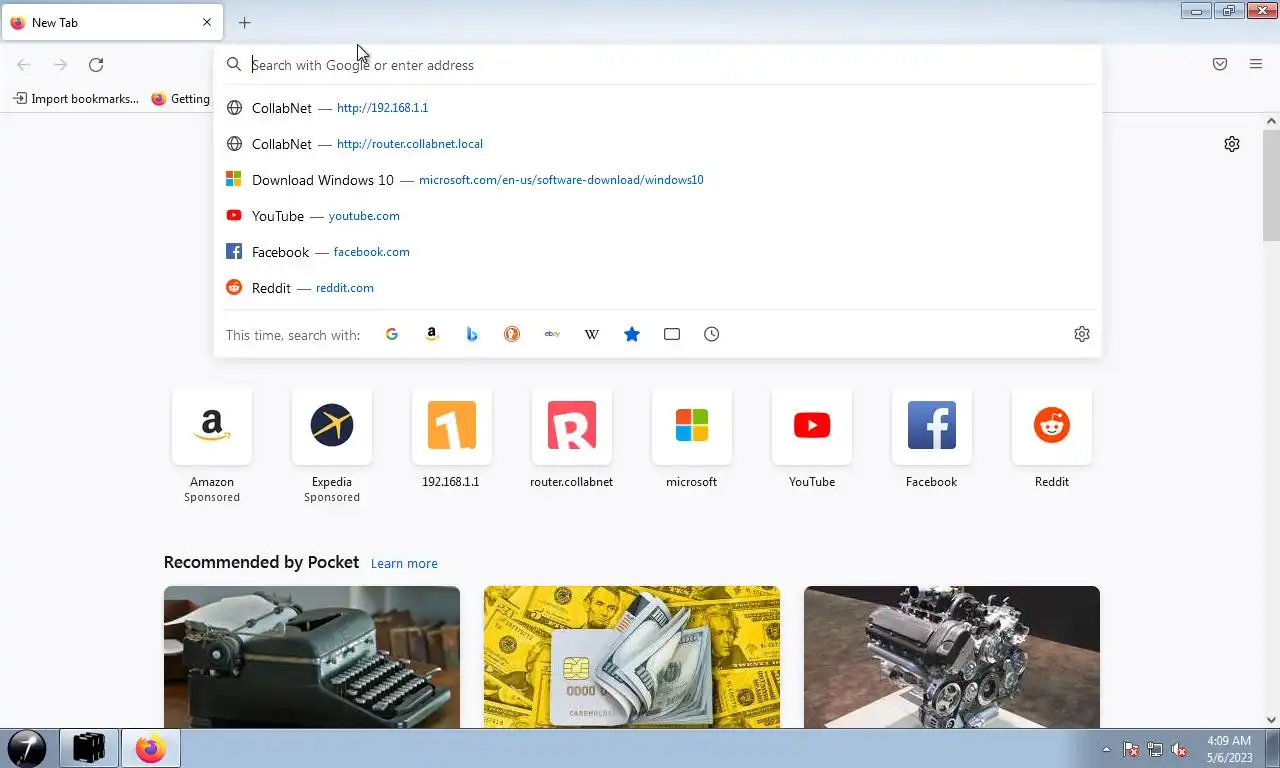Viewport: 1280px width, 768px height.
Task: Click Learn more link next to Pocket
Action: click(x=404, y=563)
